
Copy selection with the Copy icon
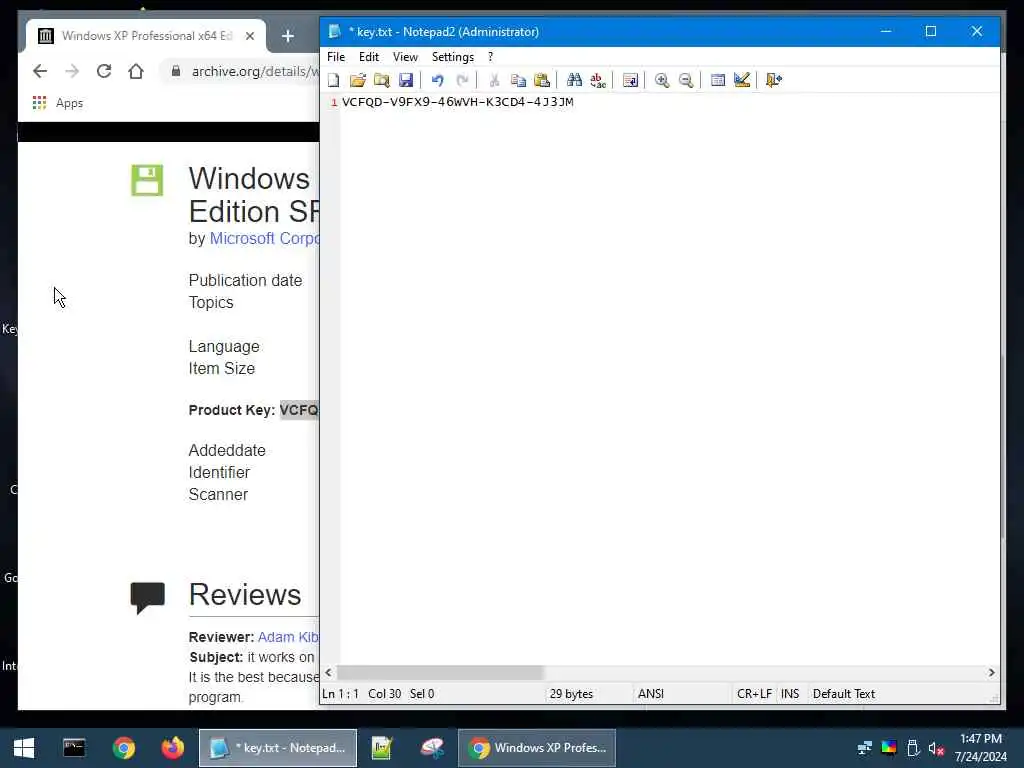pos(519,80)
